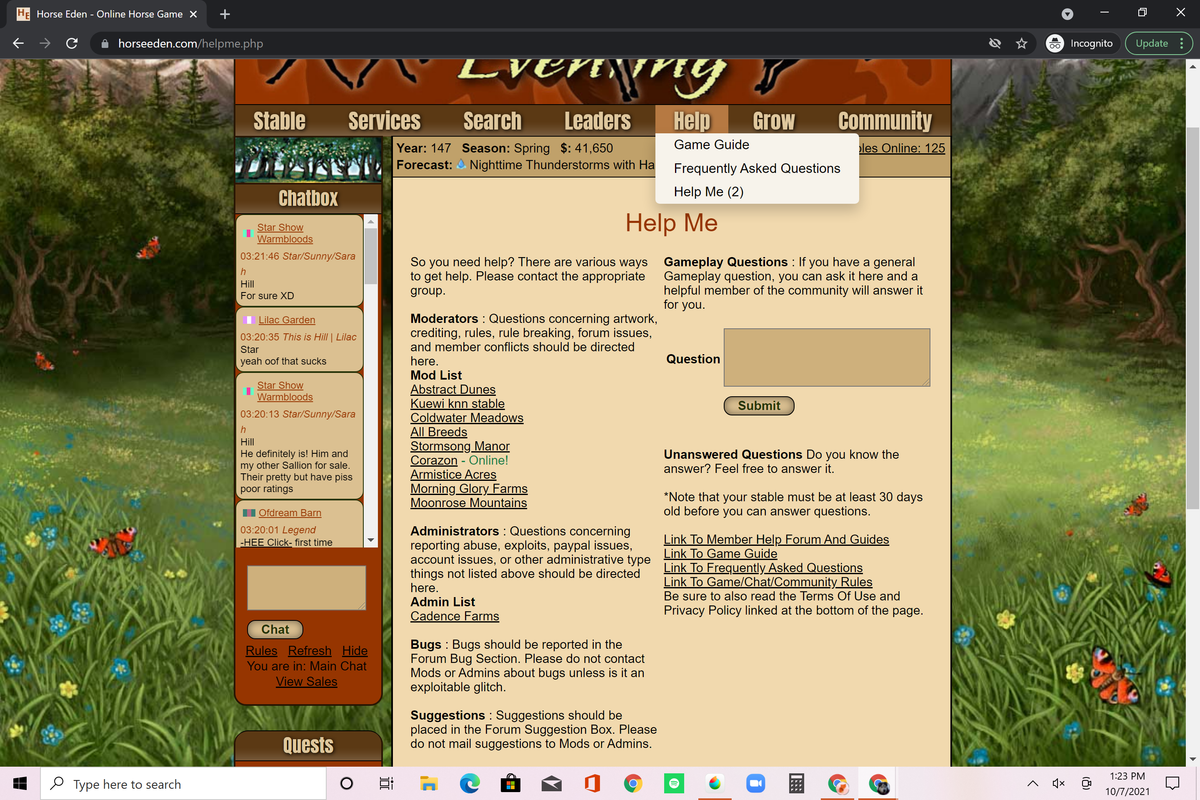Click the chat message input box
Screen dimensions: 1200x800
[x=306, y=588]
